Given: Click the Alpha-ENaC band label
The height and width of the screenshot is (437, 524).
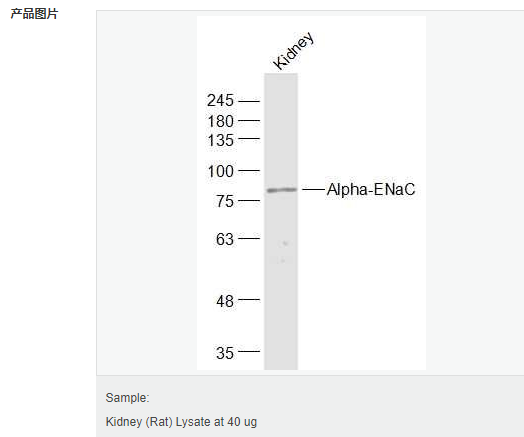Looking at the screenshot, I should [371, 189].
